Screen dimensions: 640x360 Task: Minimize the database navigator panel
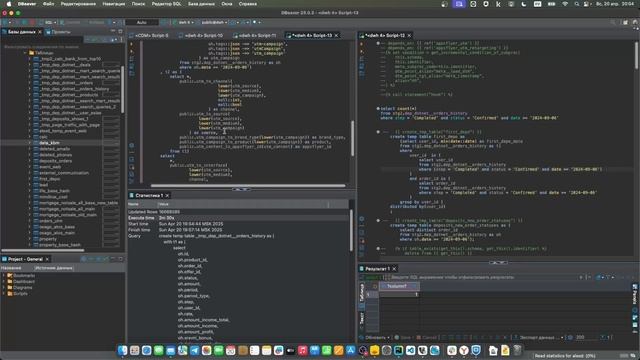click(113, 31)
